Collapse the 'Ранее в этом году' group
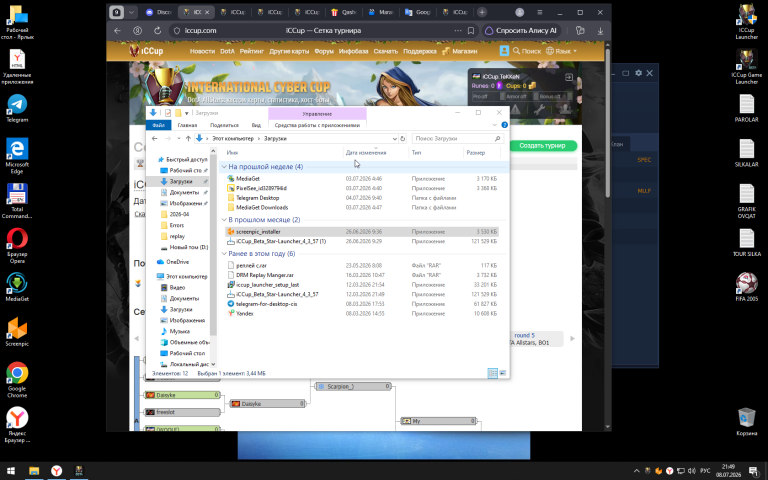Screen dimensions: 768x480 coord(224,253)
